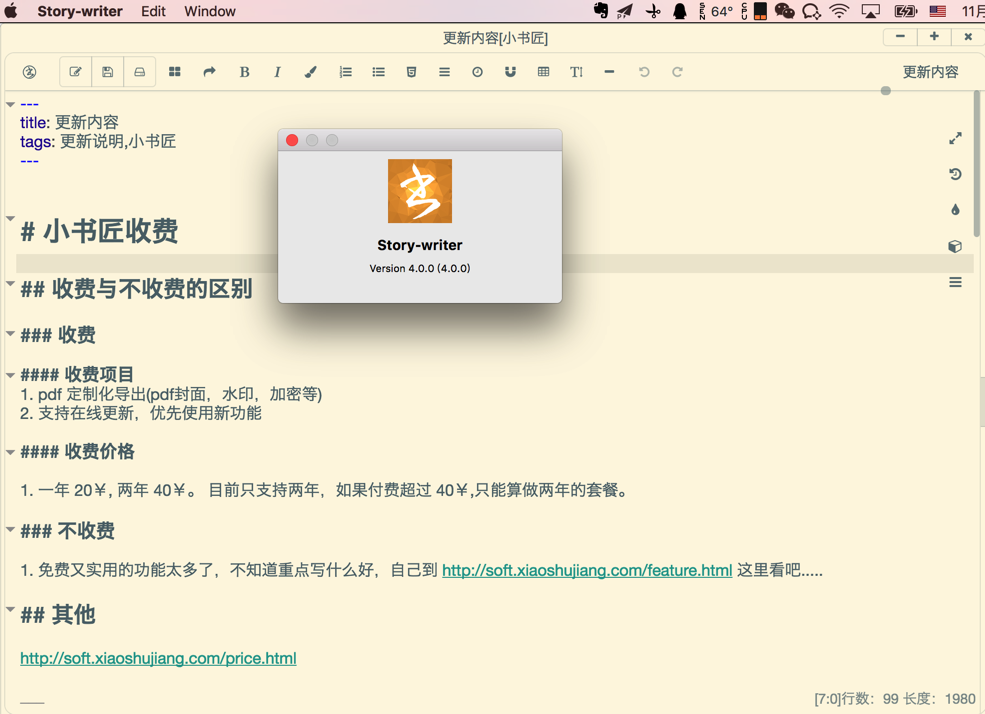Collapse the '## 其他' section

(10, 609)
